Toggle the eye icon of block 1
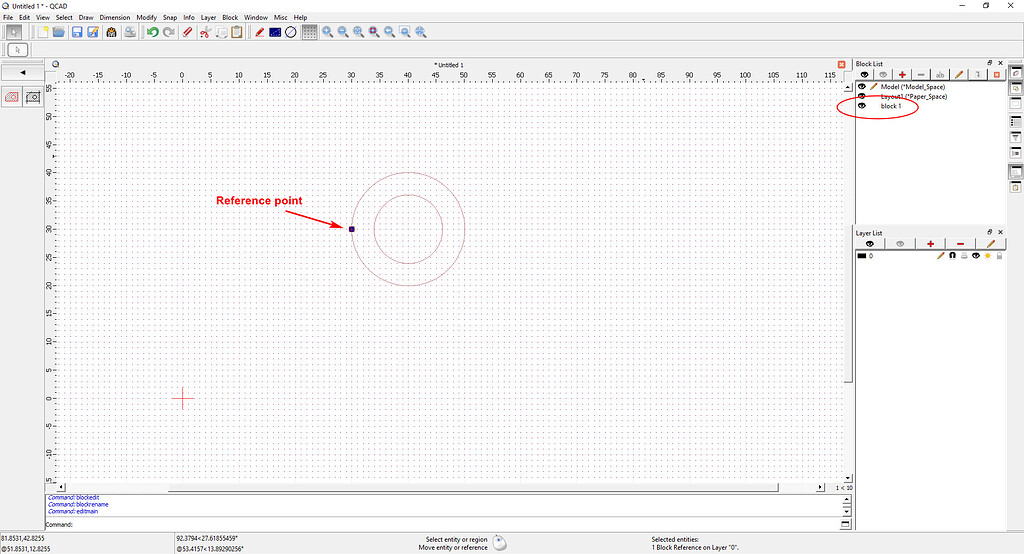The height and width of the screenshot is (554, 1024). 862,106
